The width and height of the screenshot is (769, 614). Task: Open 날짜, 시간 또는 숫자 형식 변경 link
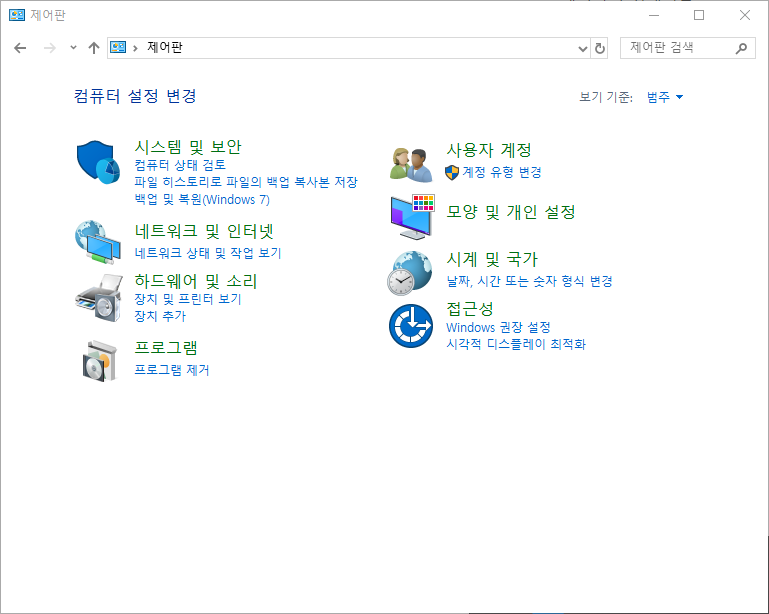(x=529, y=281)
